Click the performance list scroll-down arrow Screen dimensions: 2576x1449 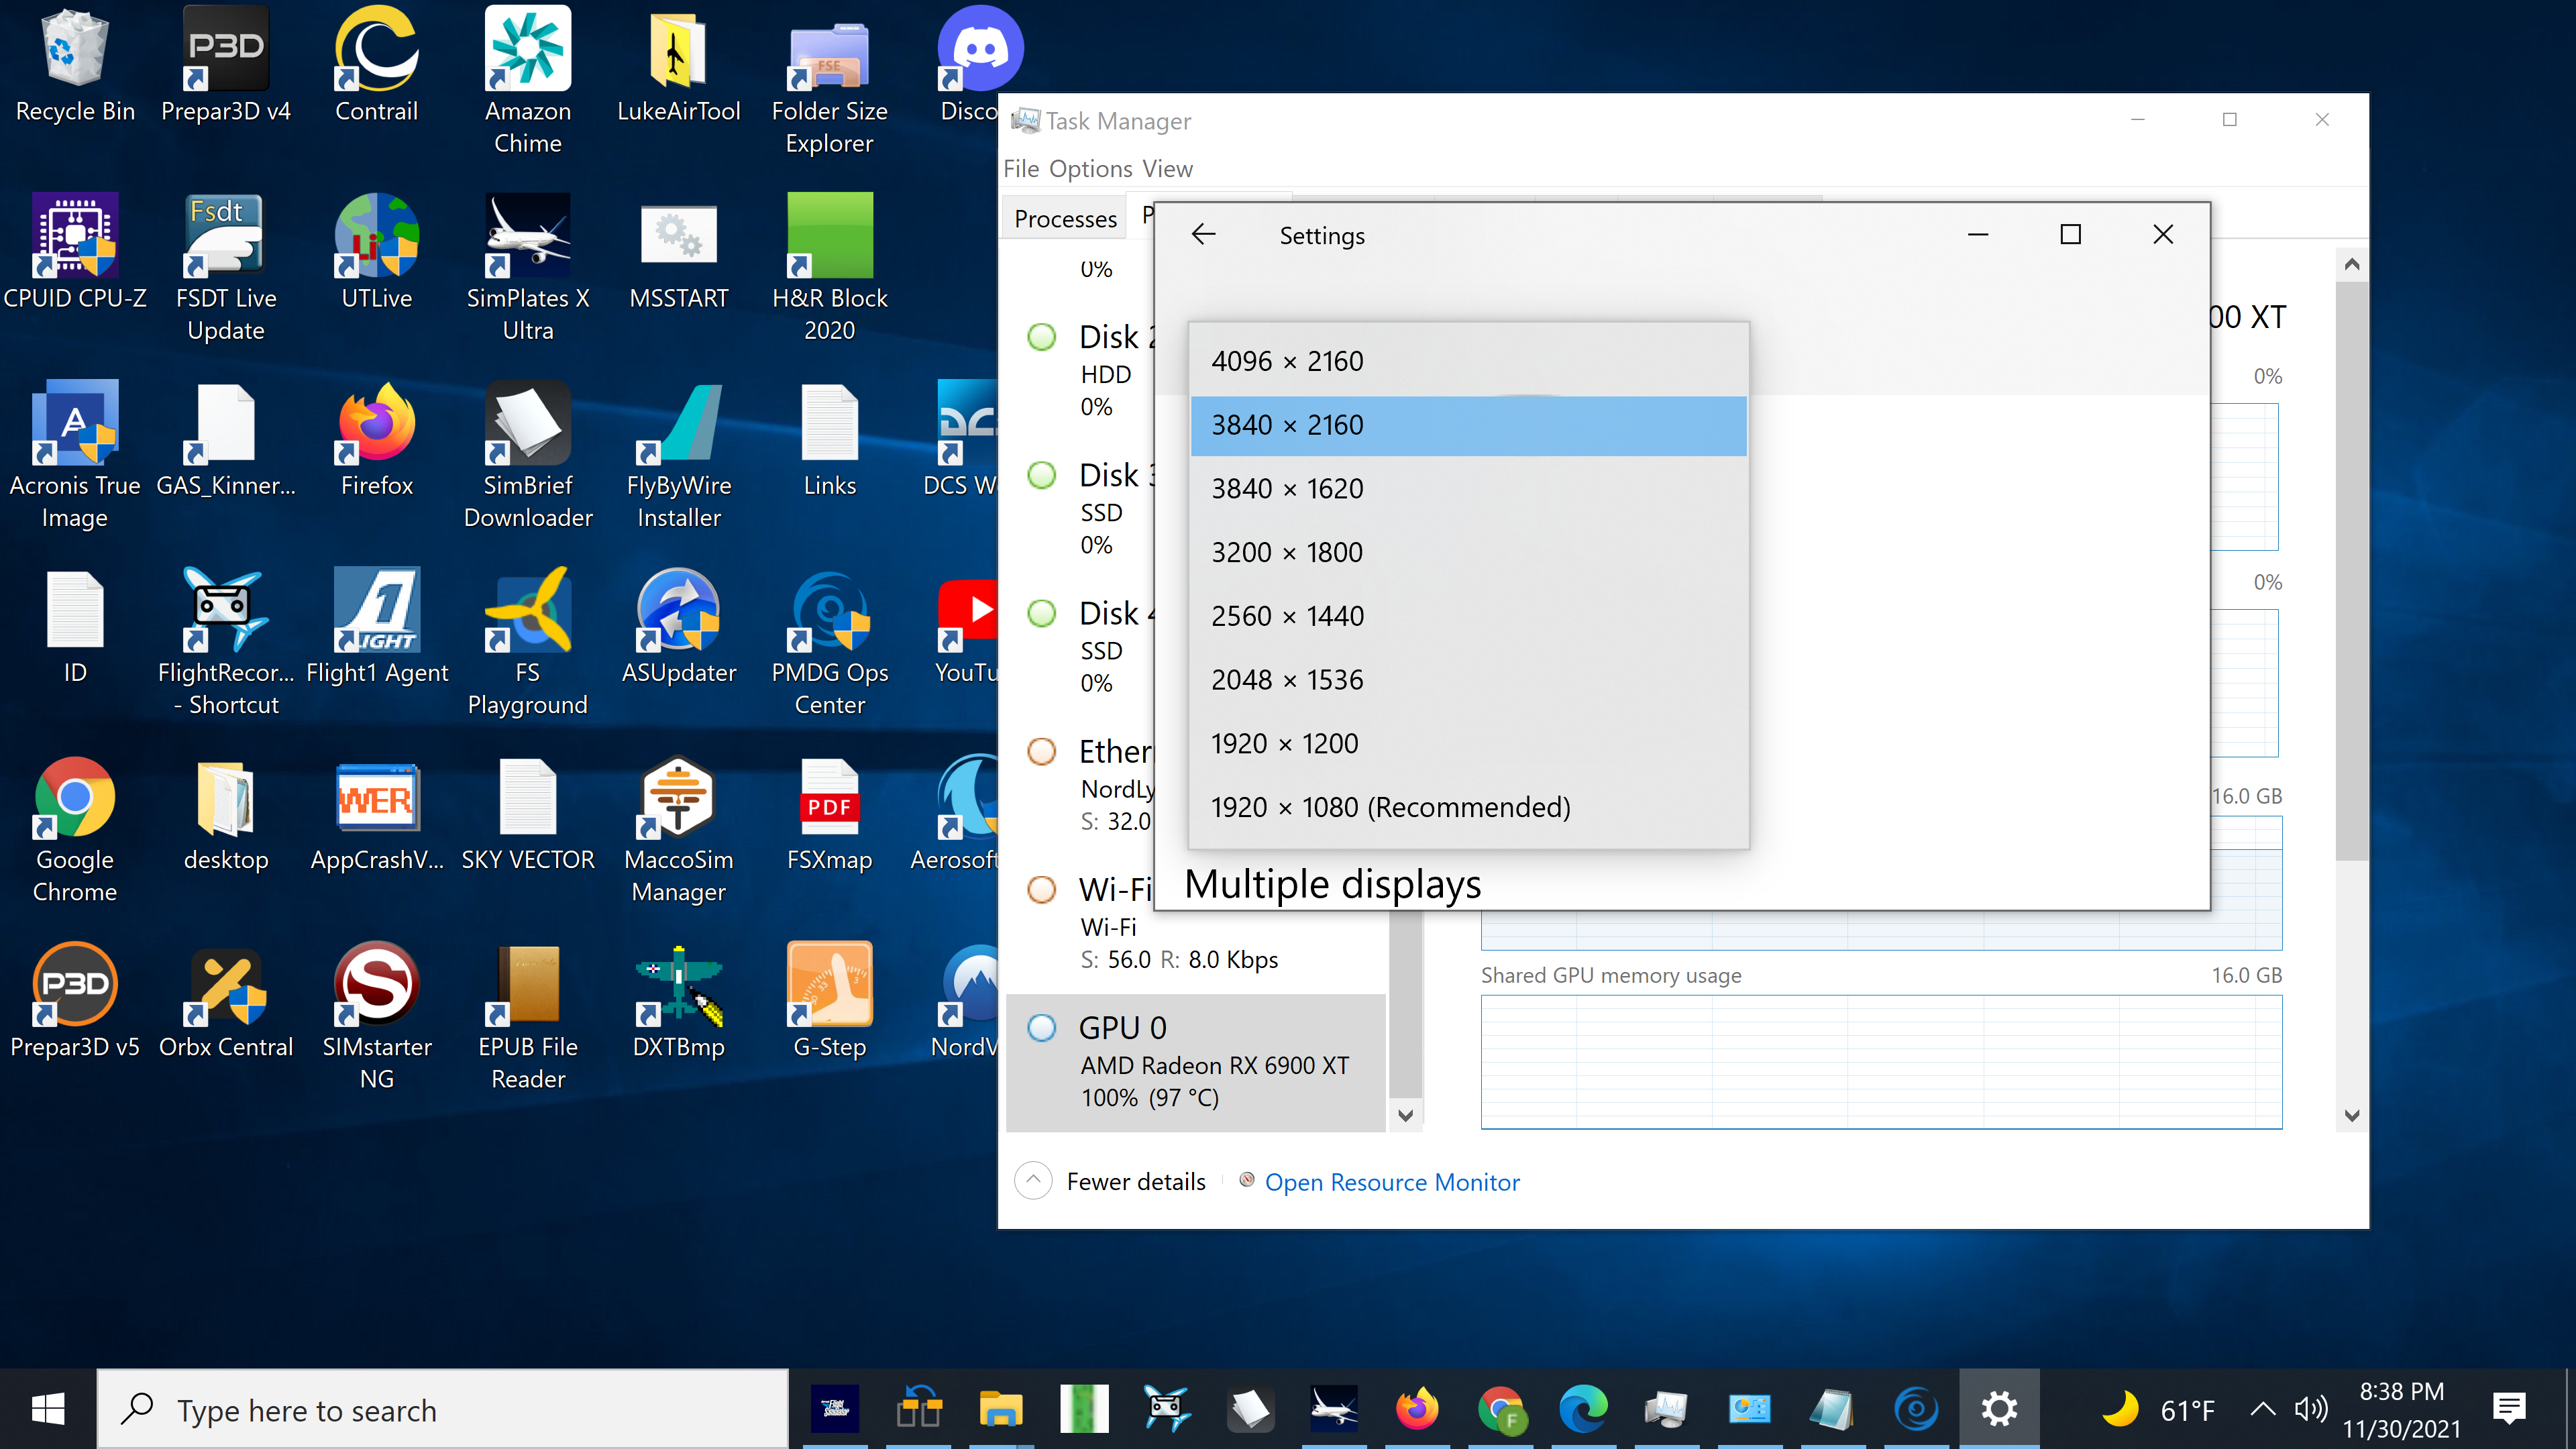1405,1115
